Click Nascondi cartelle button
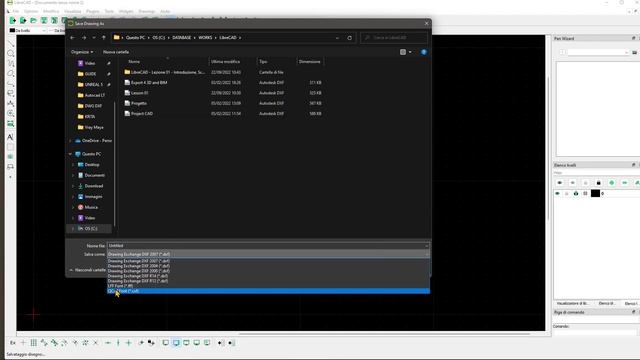This screenshot has height=360, width=640. pos(88,270)
